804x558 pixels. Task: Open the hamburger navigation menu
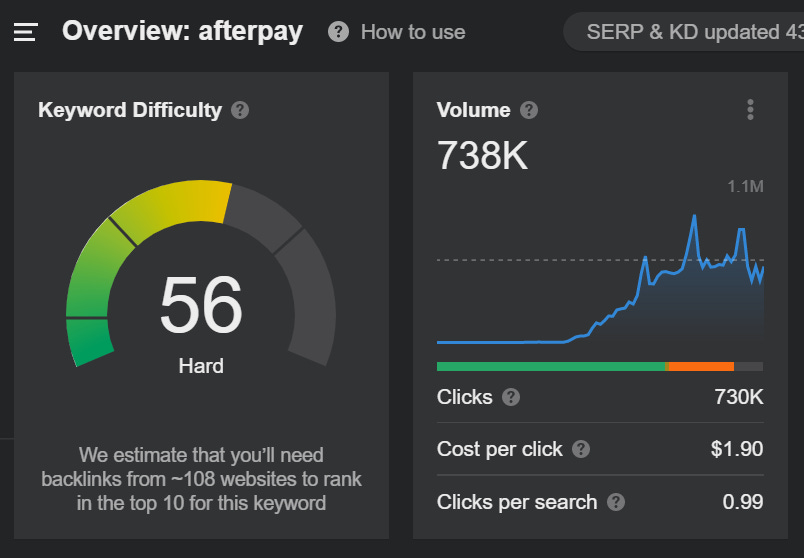point(26,32)
